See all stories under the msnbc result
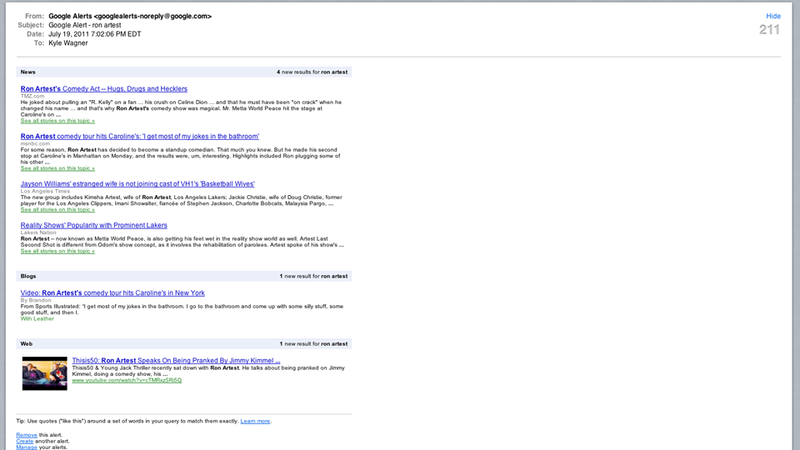Viewport: 800px width, 450px height. pyautogui.click(x=58, y=168)
